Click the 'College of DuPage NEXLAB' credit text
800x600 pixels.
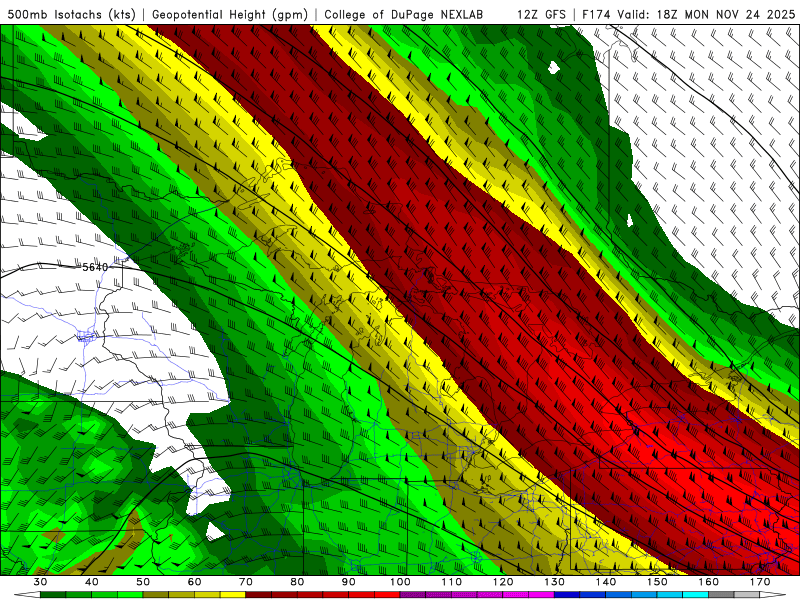[404, 14]
